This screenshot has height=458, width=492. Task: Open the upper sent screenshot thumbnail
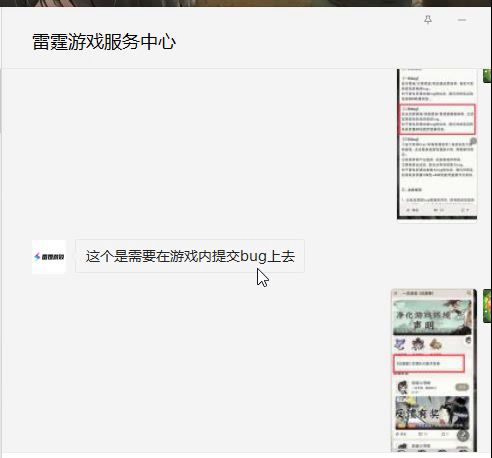pyautogui.click(x=437, y=144)
